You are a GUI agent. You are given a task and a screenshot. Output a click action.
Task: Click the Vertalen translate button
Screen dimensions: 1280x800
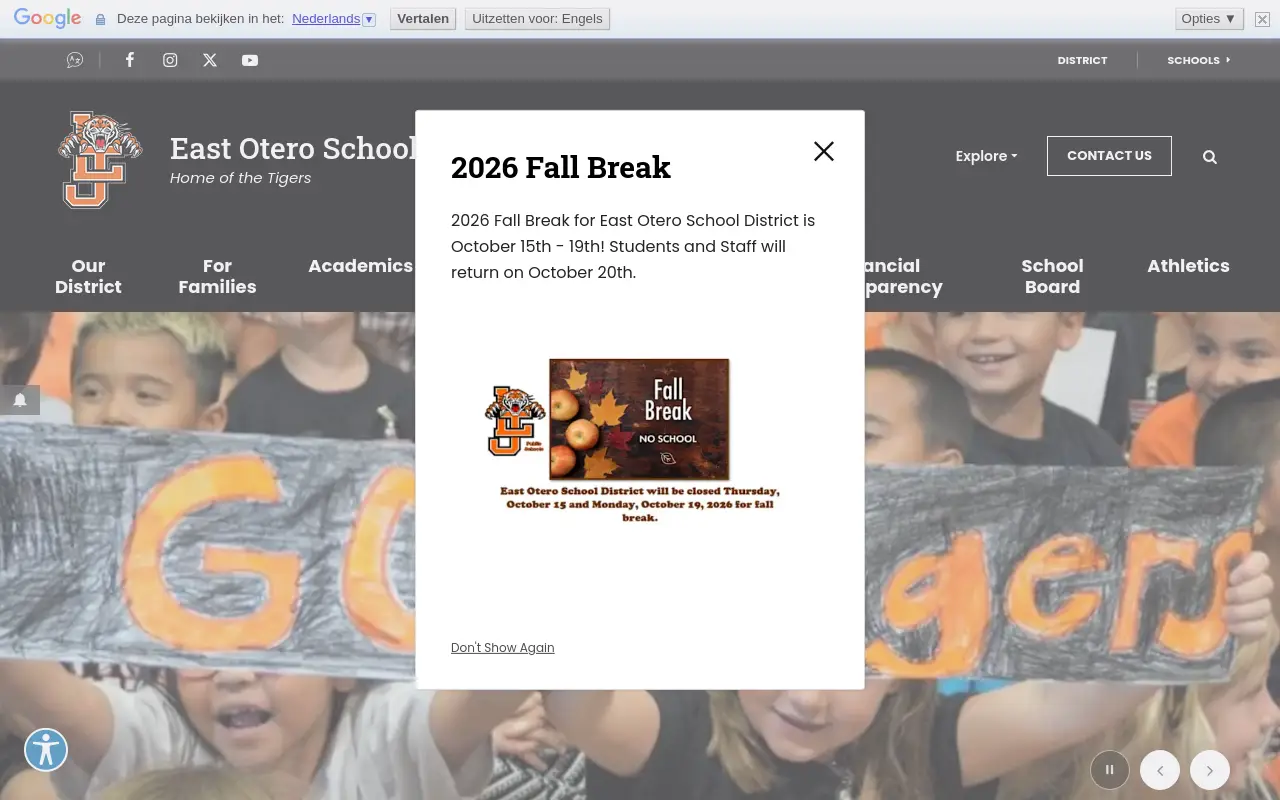[423, 19]
